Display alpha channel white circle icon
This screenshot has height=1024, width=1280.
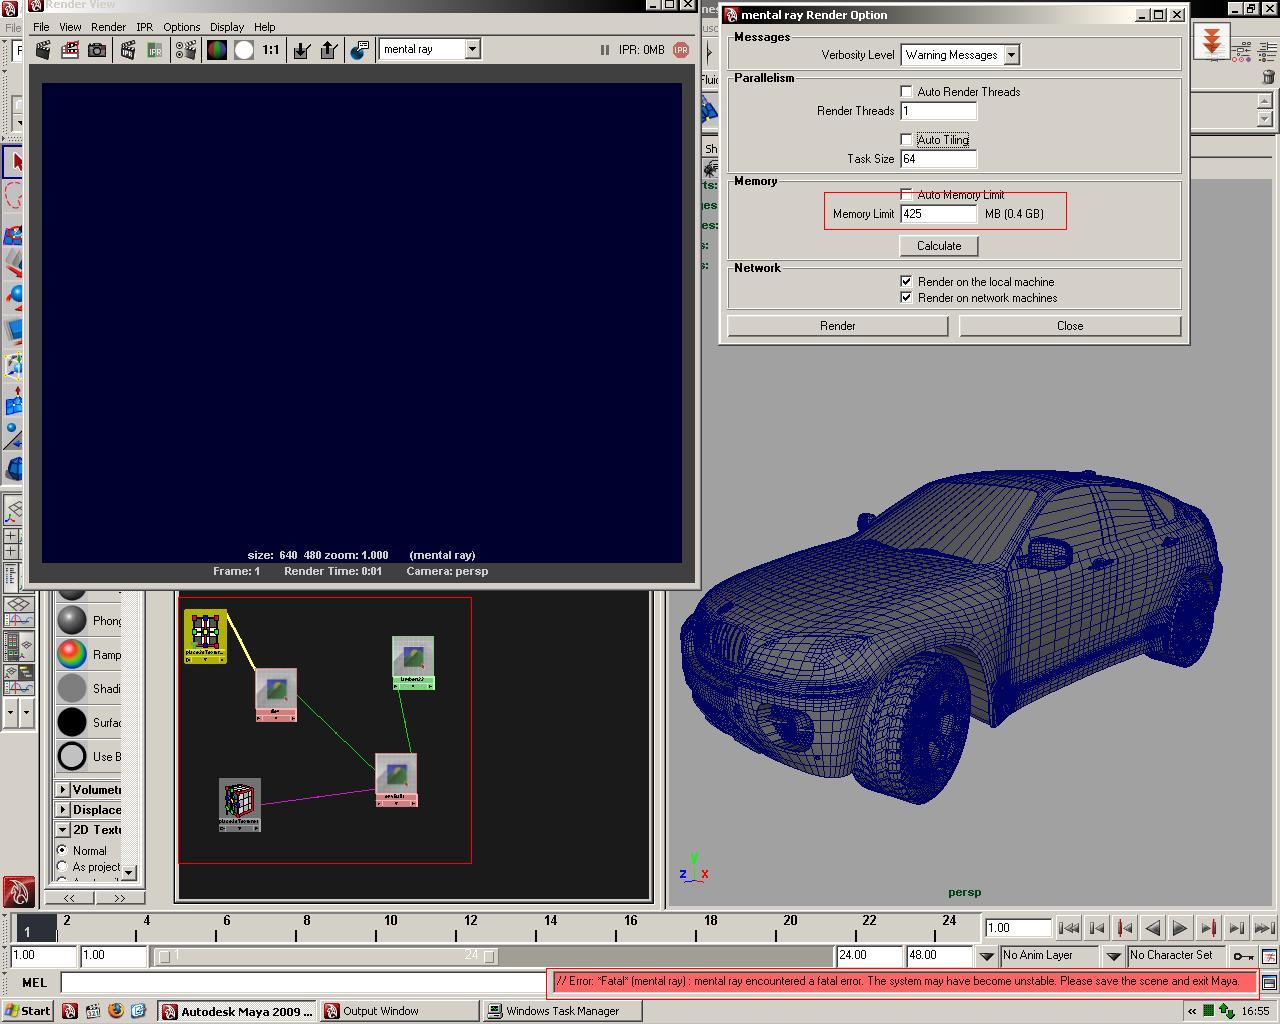pos(244,49)
